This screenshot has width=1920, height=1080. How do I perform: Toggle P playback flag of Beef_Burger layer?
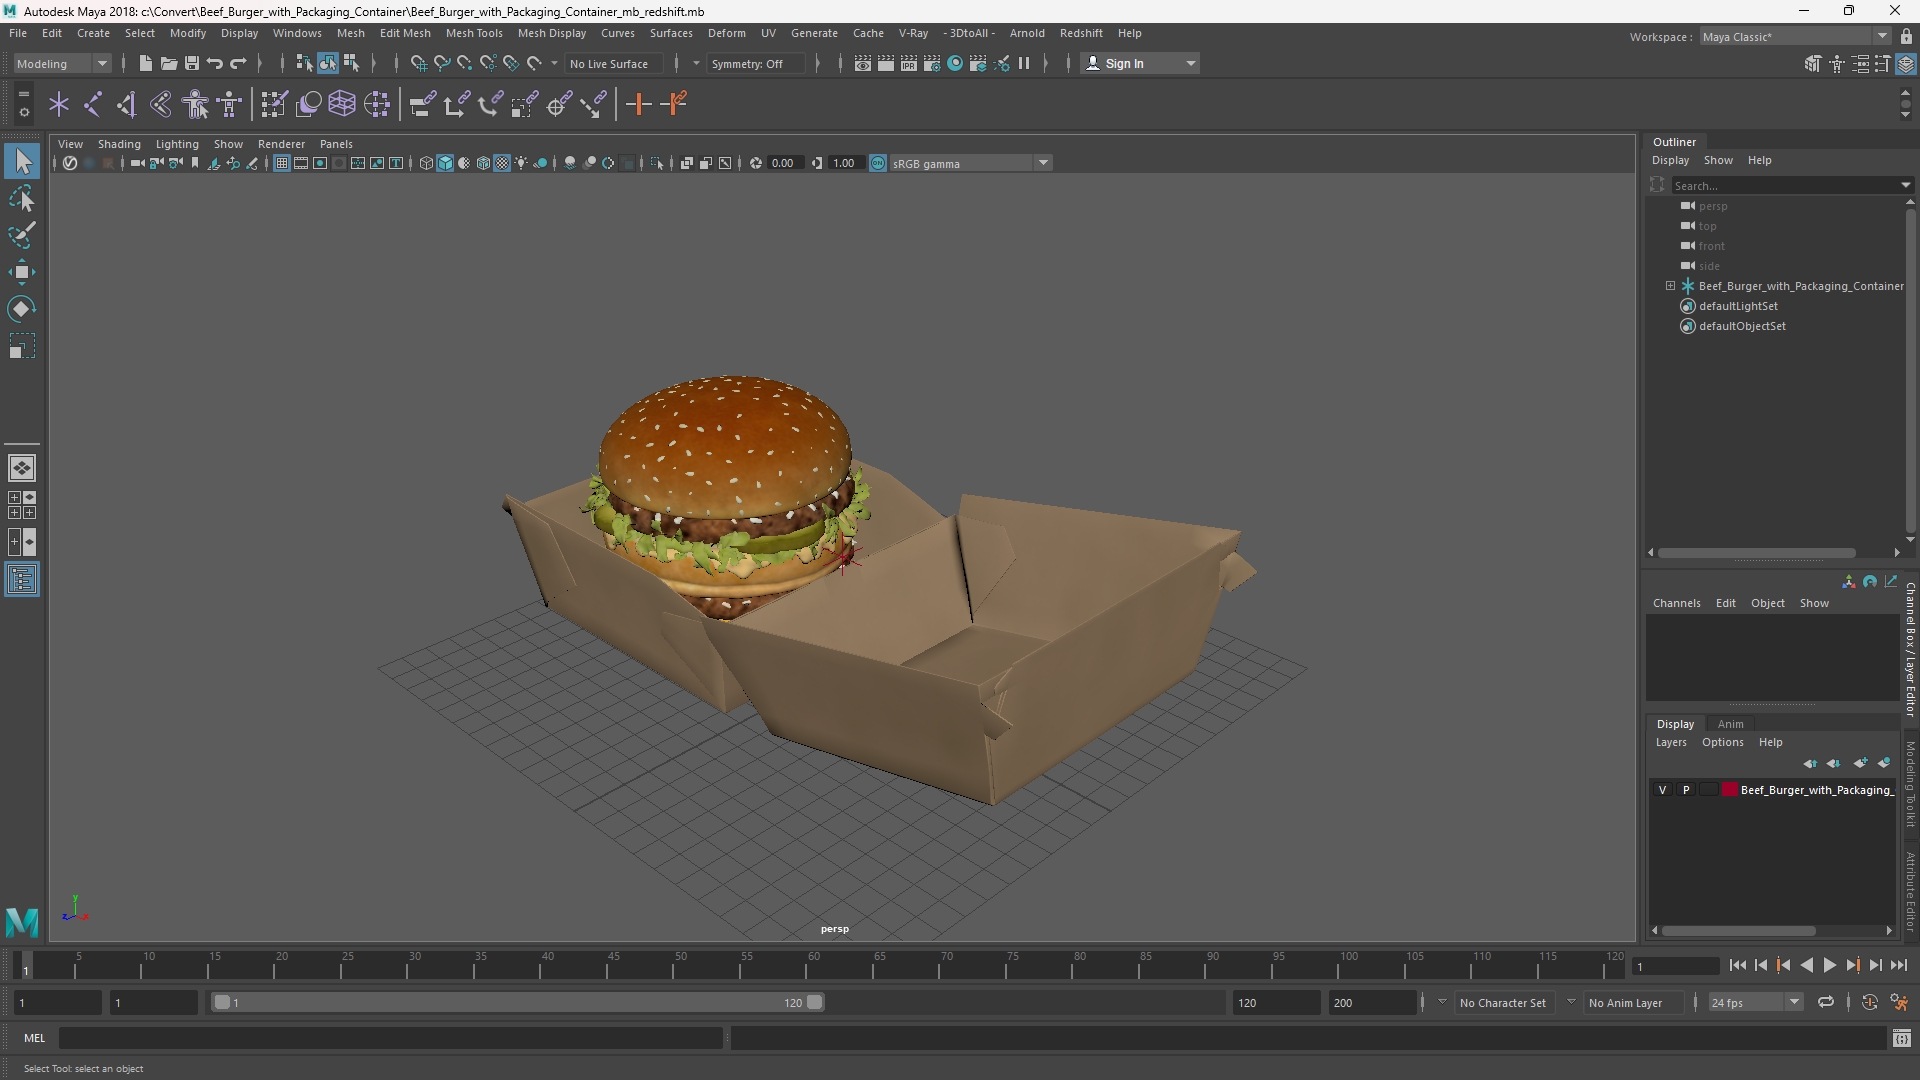click(1686, 790)
